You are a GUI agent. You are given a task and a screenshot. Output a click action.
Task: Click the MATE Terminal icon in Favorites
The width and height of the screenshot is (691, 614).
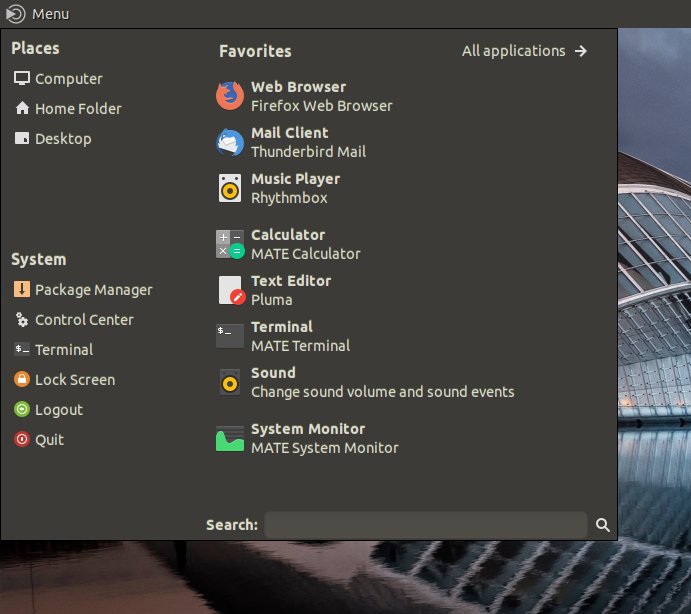coord(230,336)
